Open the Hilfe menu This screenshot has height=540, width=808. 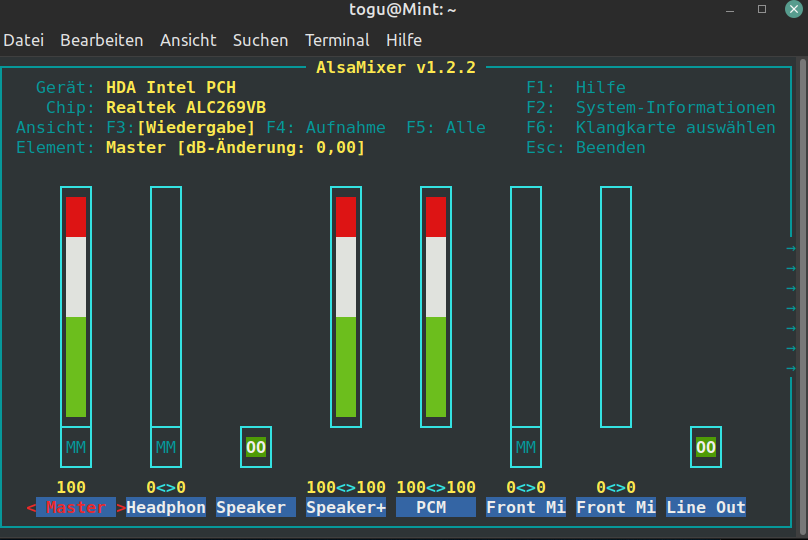pos(404,40)
